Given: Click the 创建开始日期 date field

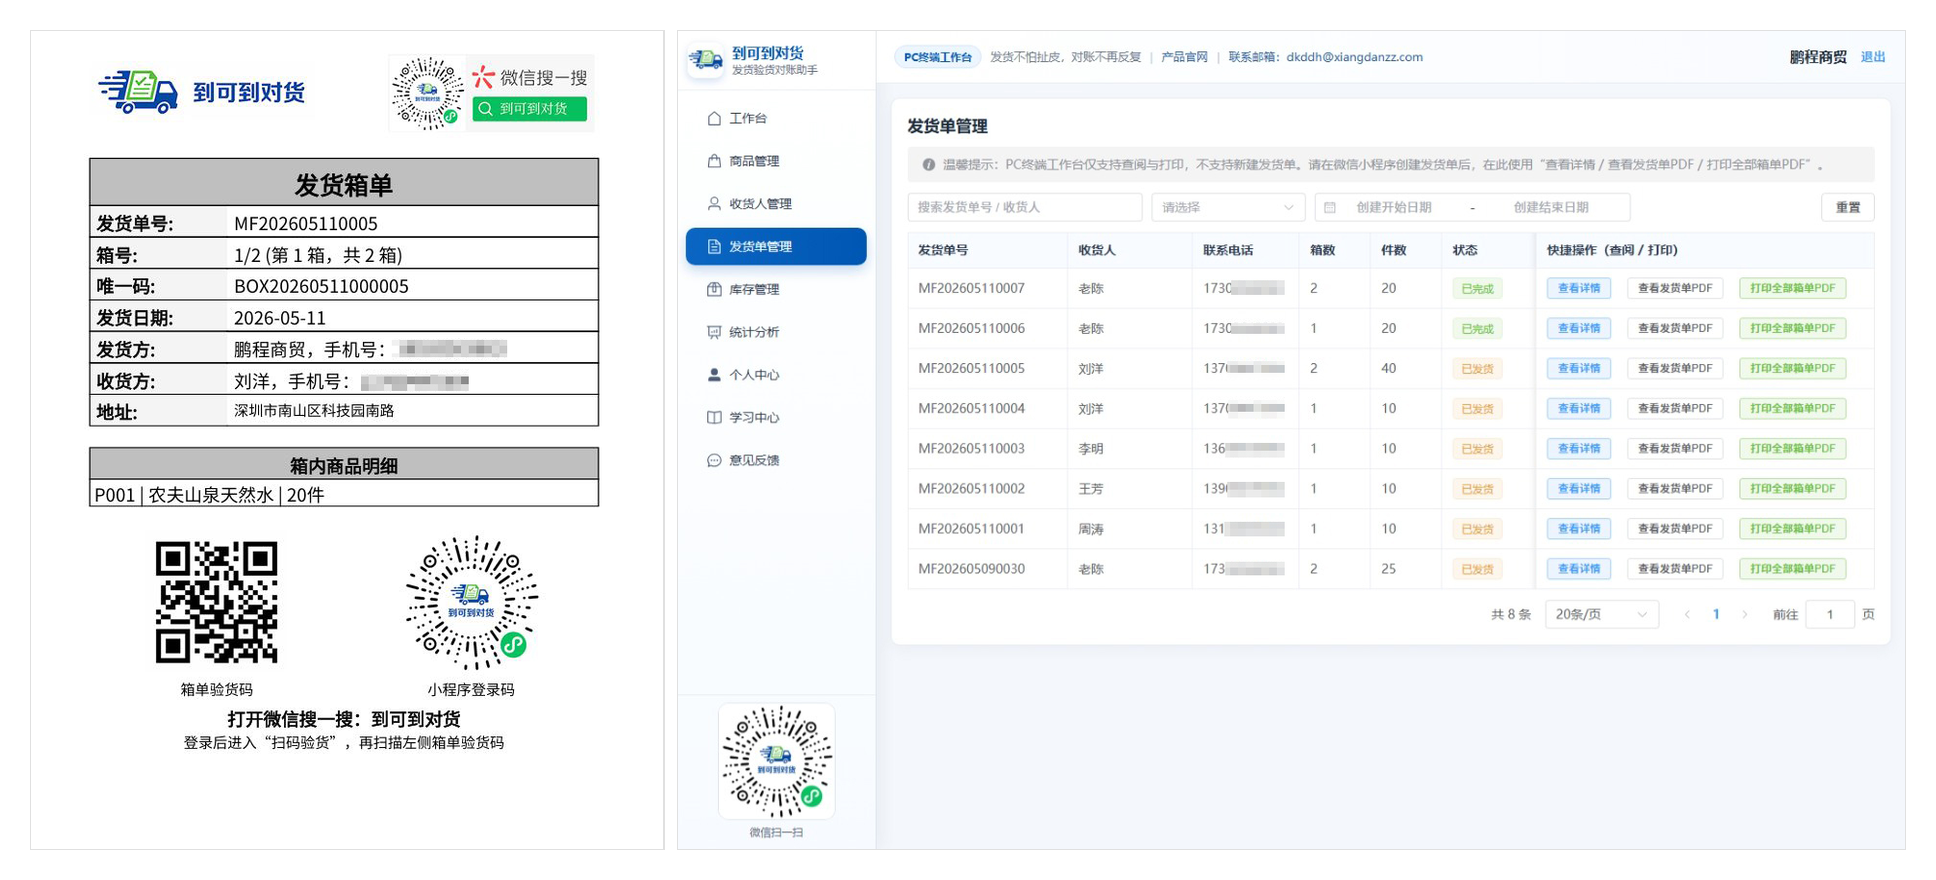Looking at the screenshot, I should [1394, 208].
